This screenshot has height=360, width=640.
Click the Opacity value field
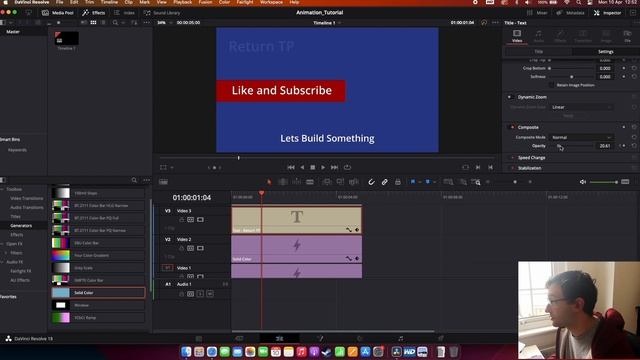tap(605, 146)
